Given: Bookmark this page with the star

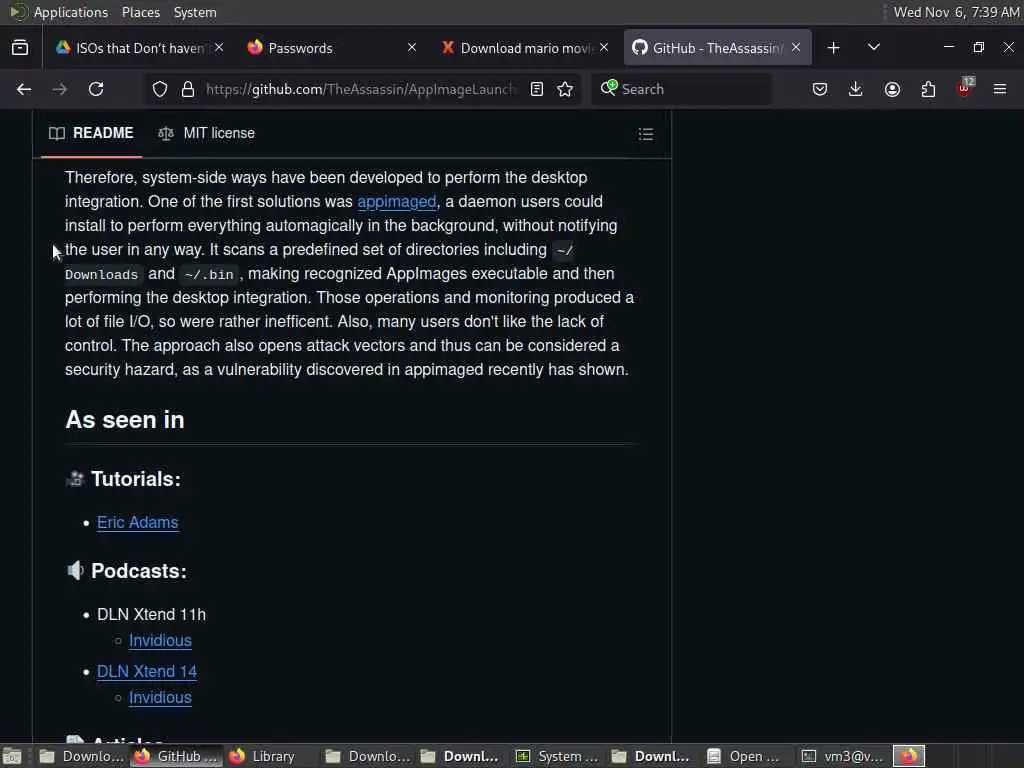Looking at the screenshot, I should tap(566, 89).
